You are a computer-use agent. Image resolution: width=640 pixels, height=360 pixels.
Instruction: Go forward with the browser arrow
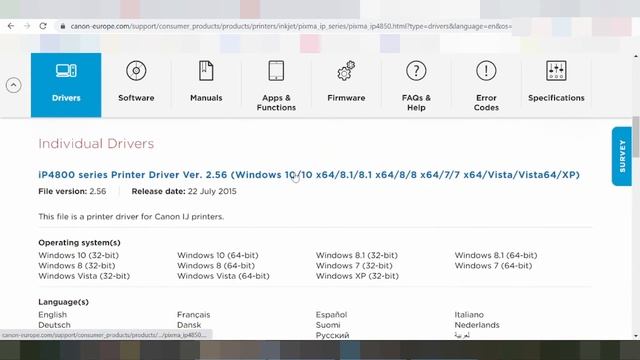click(x=27, y=26)
